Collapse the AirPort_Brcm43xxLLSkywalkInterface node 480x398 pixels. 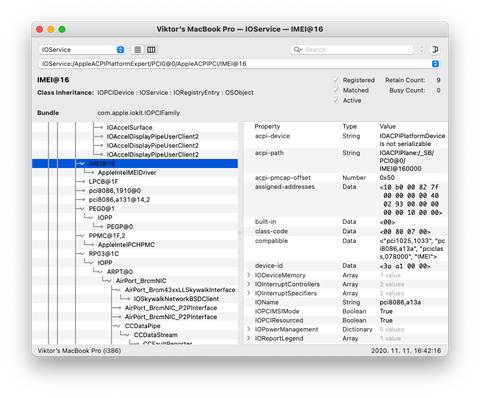(118, 290)
